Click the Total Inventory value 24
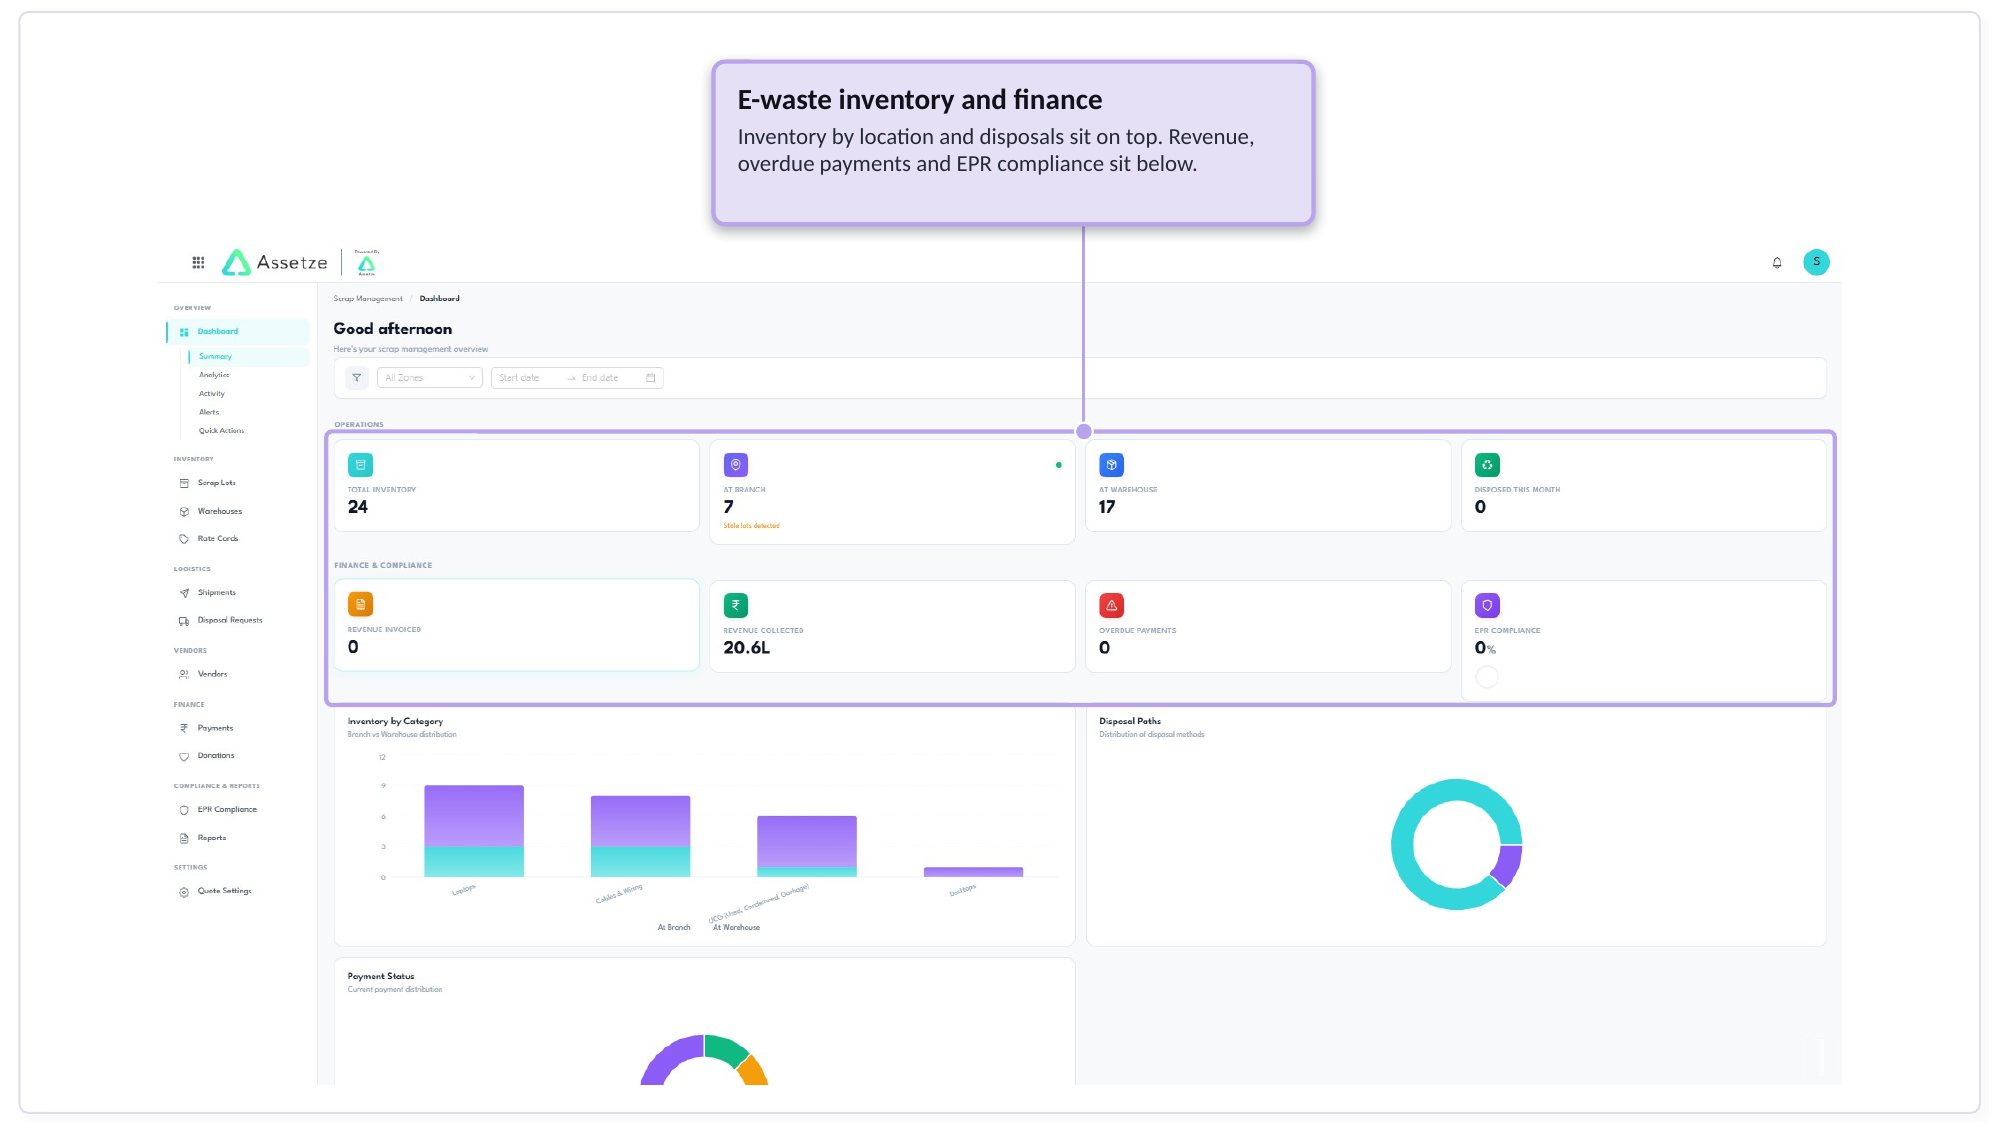This screenshot has height=1125, width=2001. coord(358,507)
